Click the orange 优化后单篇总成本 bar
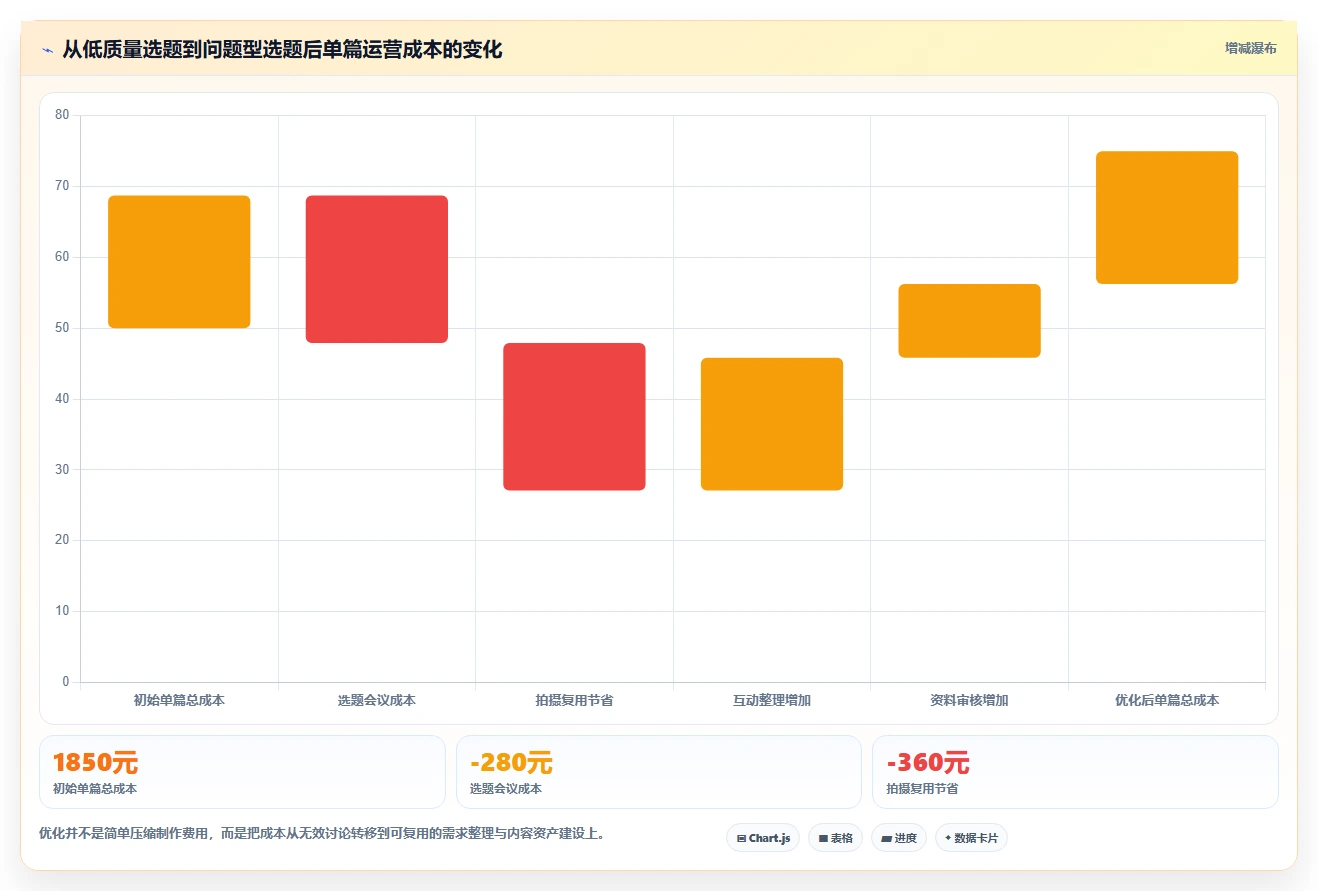The image size is (1318, 891). 1167,218
